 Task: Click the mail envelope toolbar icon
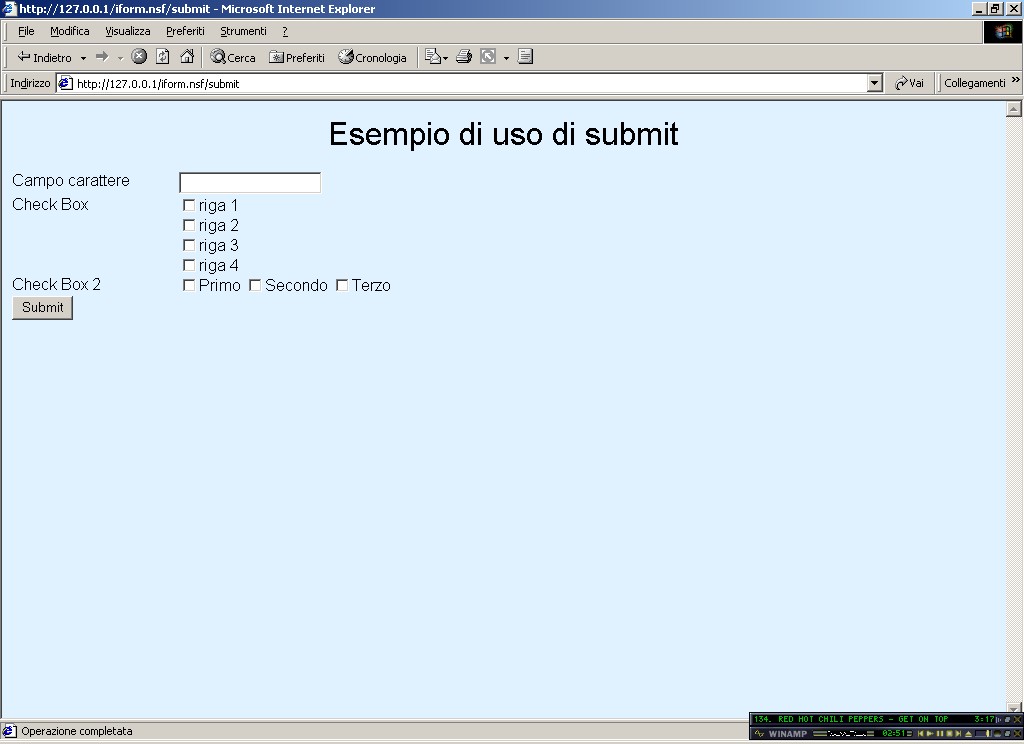tap(433, 57)
